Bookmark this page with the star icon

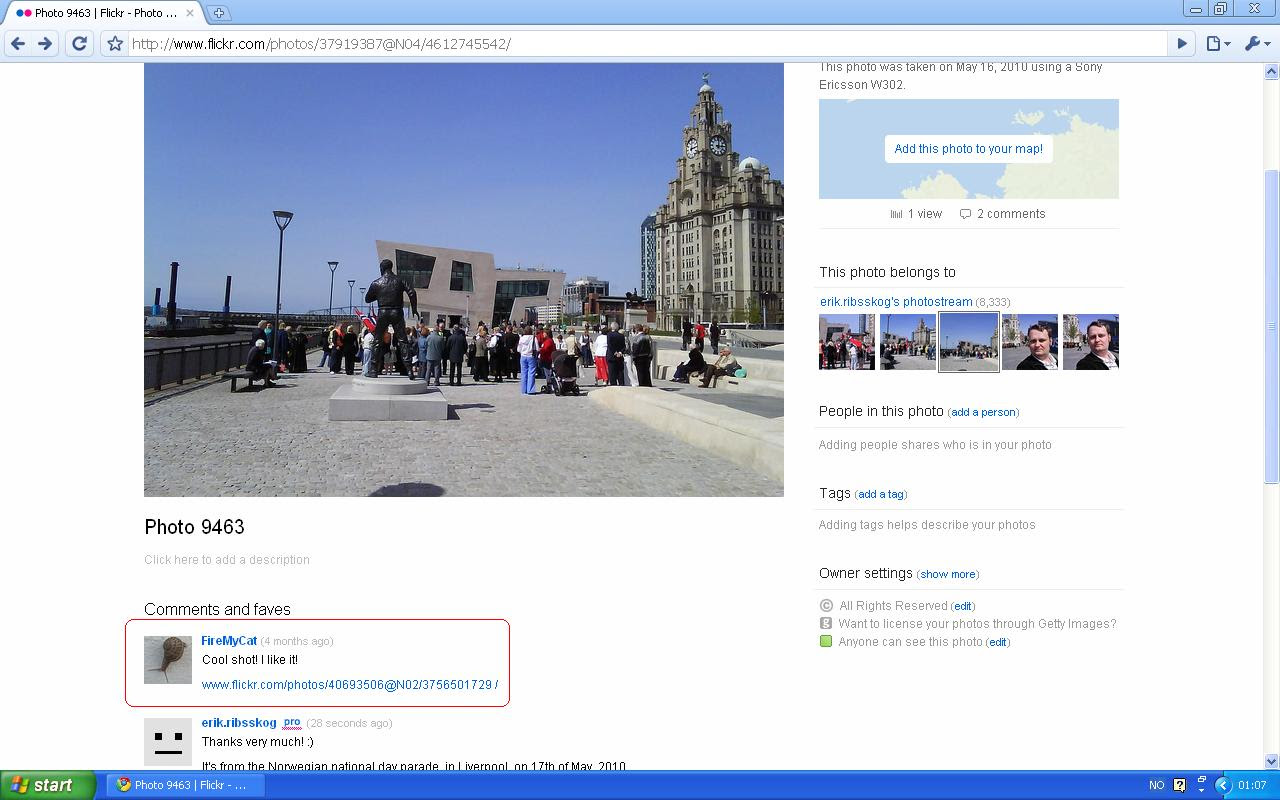tap(115, 43)
